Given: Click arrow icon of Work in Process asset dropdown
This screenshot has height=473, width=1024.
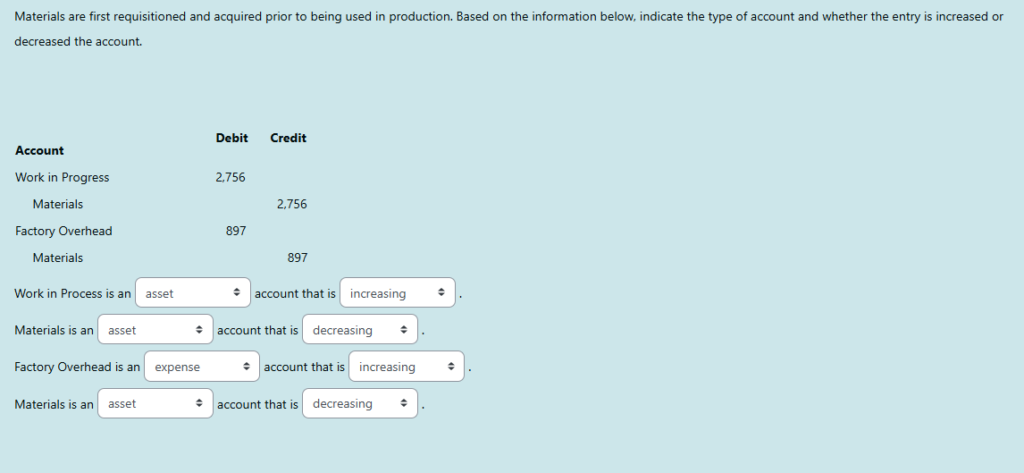Looking at the screenshot, I should [236, 294].
